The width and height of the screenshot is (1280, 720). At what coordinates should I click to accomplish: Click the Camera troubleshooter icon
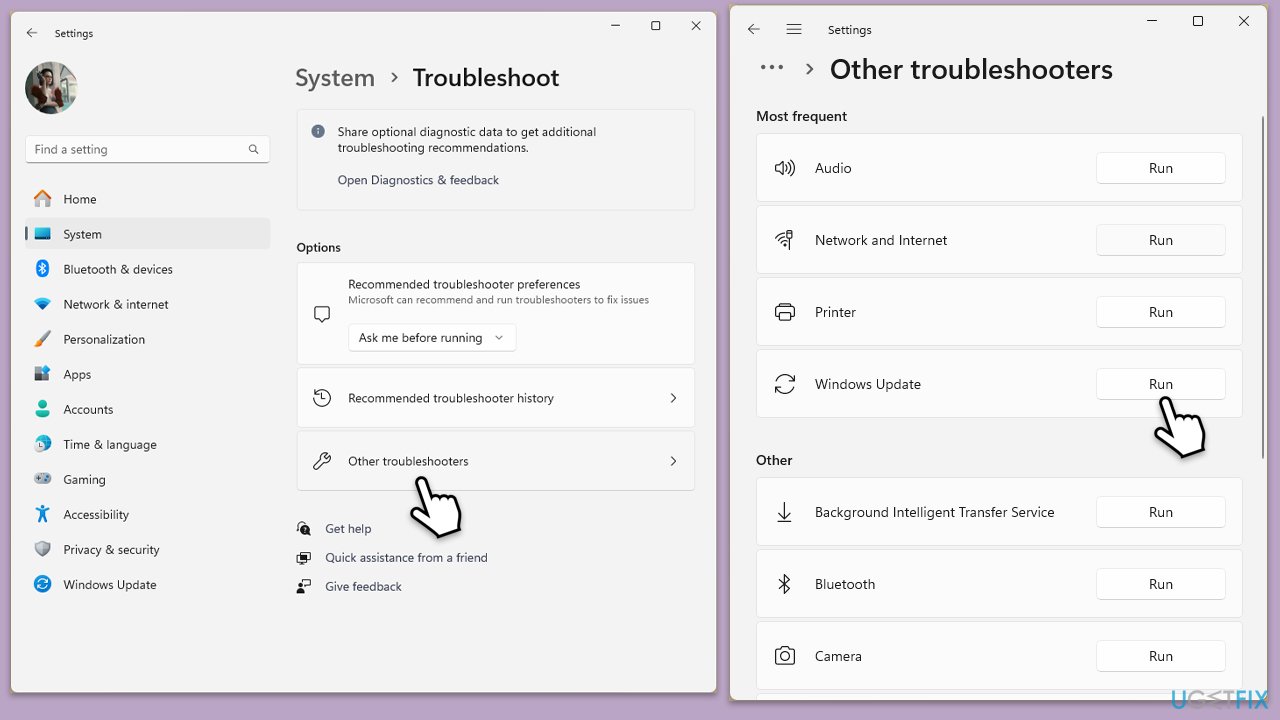[x=785, y=656]
